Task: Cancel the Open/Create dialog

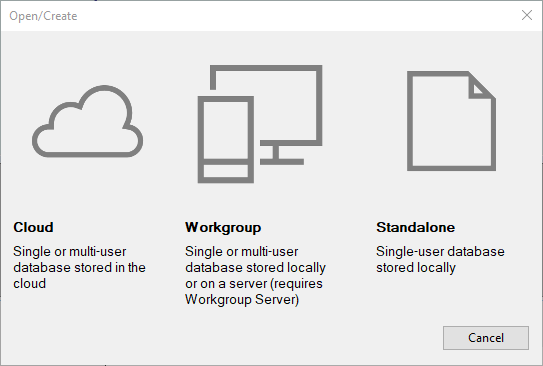Action: 486,338
